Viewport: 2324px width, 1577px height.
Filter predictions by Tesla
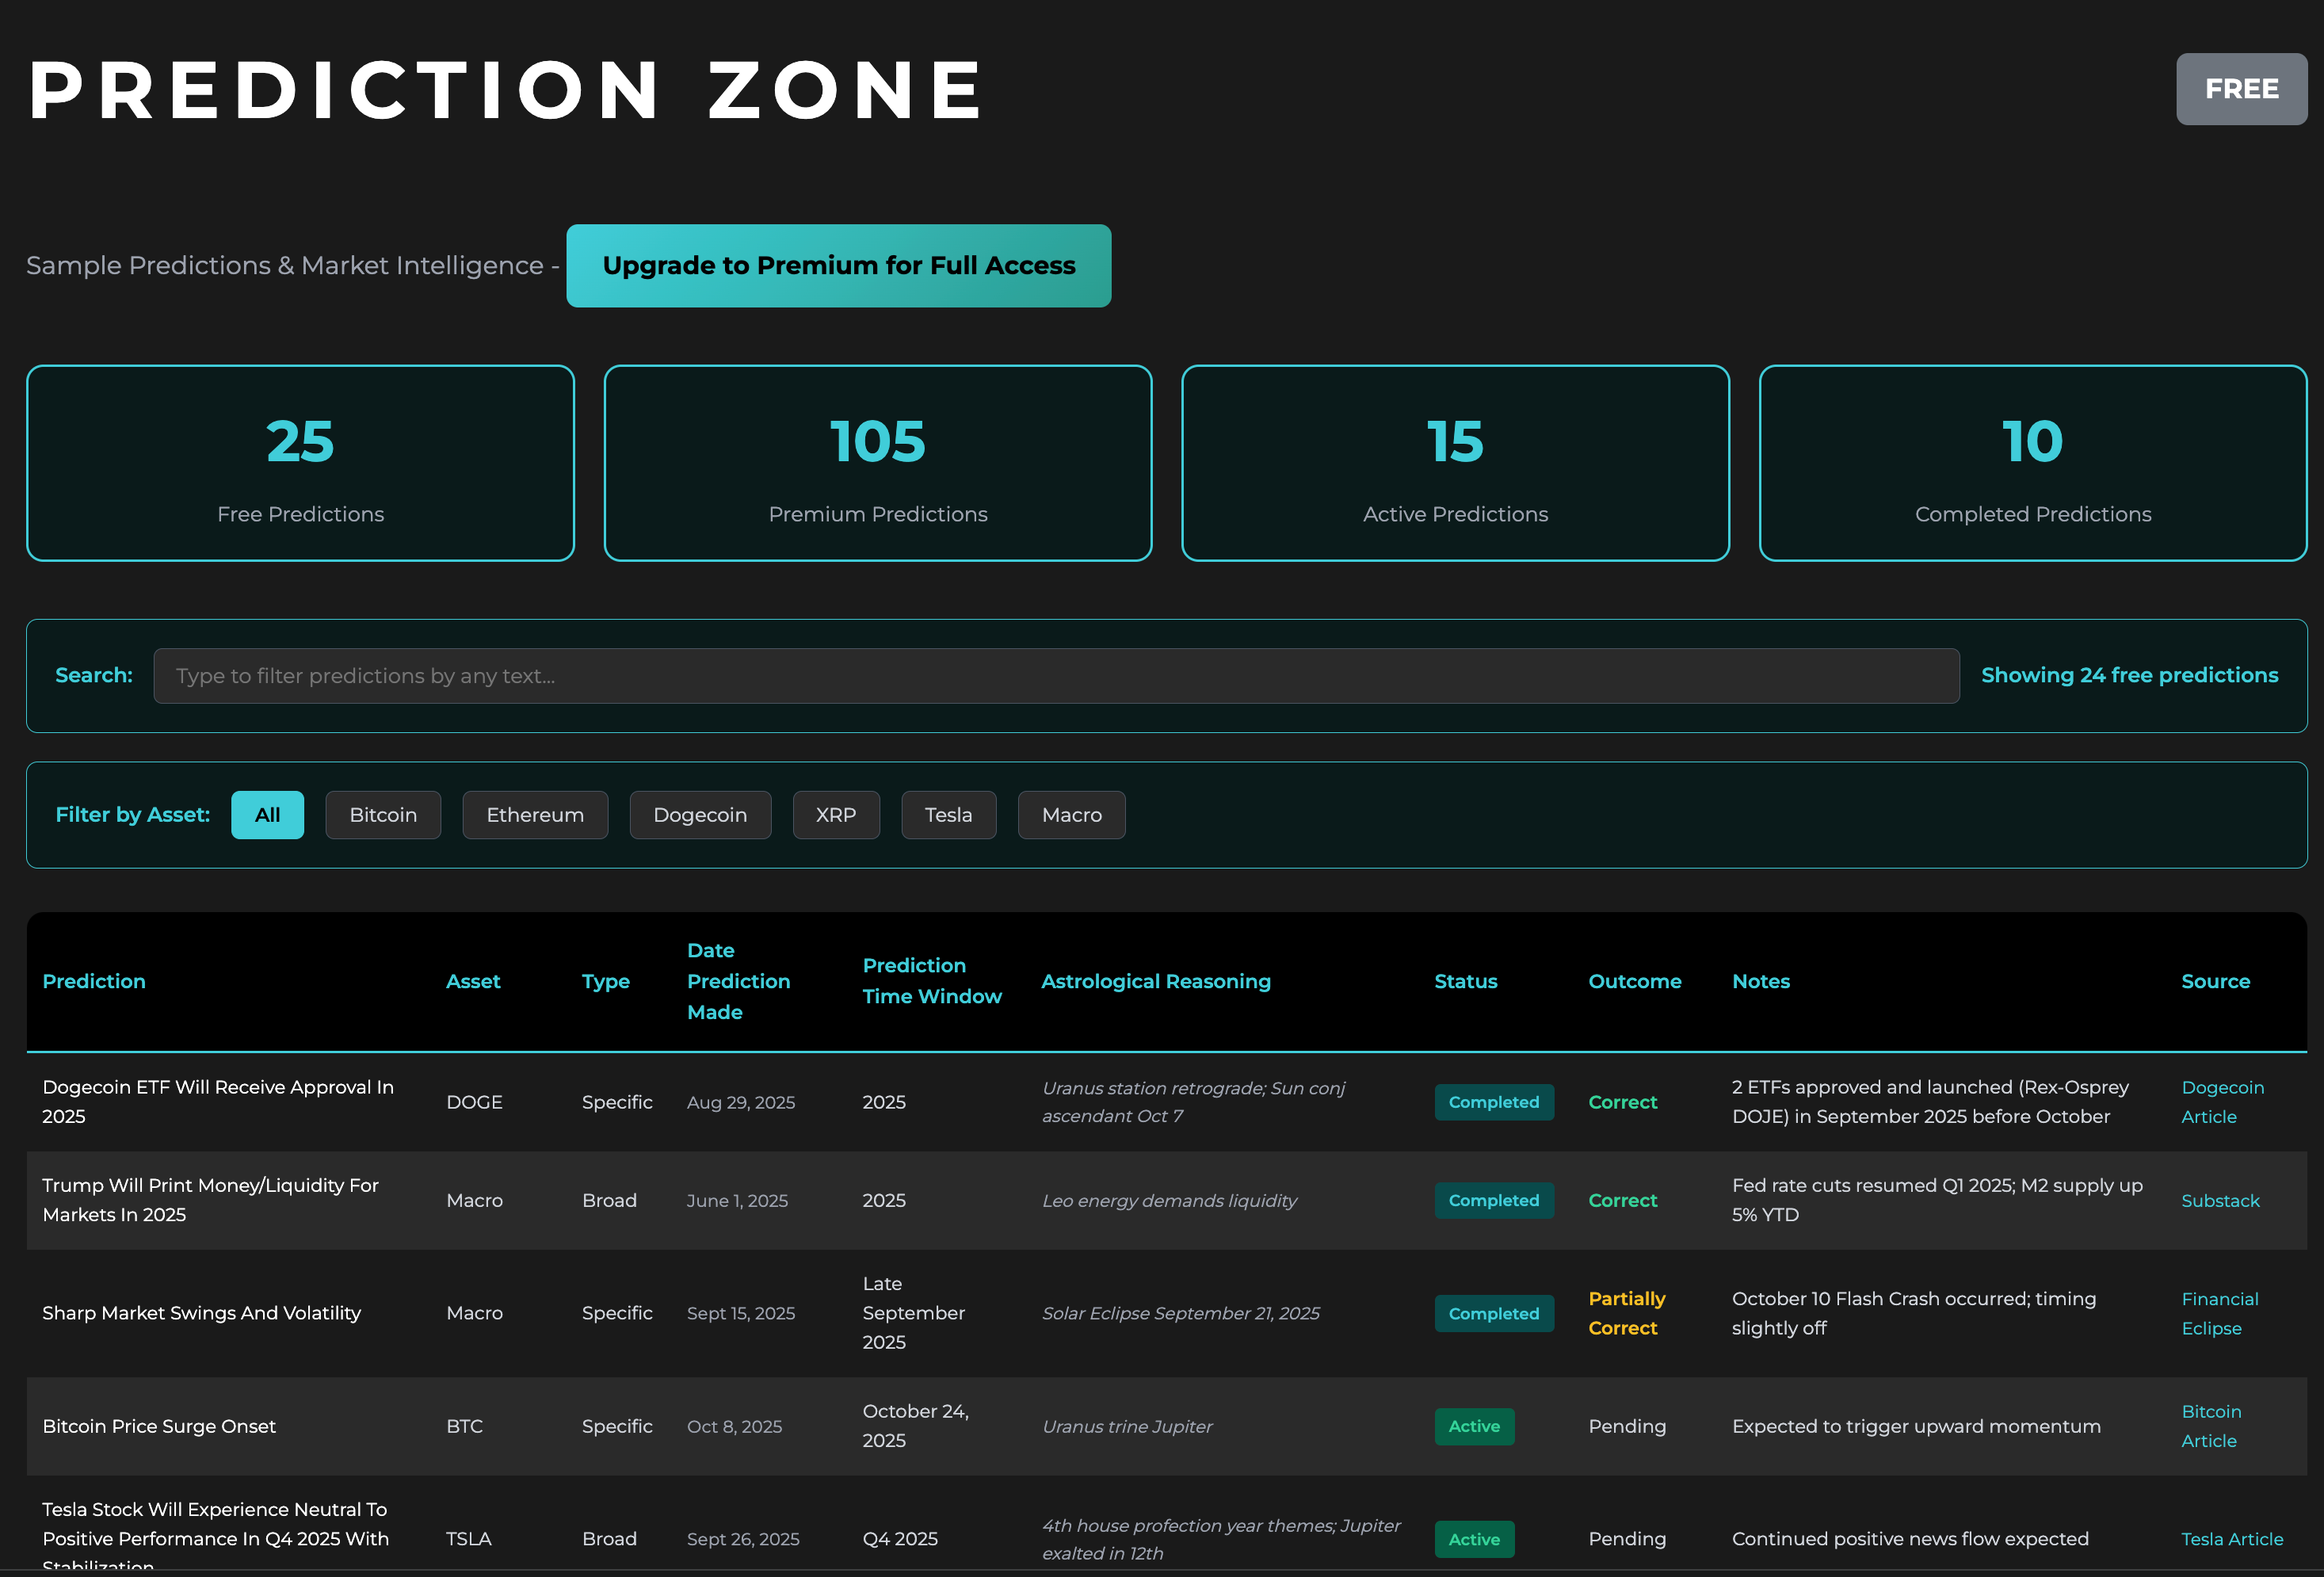948,815
